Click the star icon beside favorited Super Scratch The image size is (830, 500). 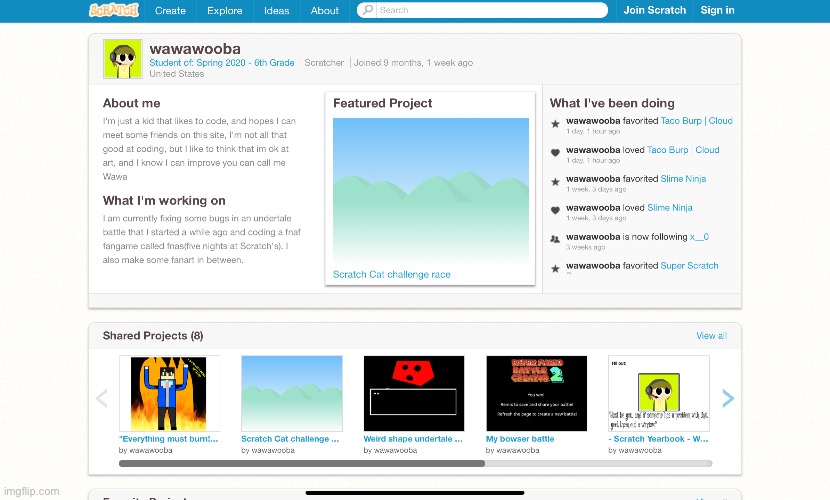555,269
